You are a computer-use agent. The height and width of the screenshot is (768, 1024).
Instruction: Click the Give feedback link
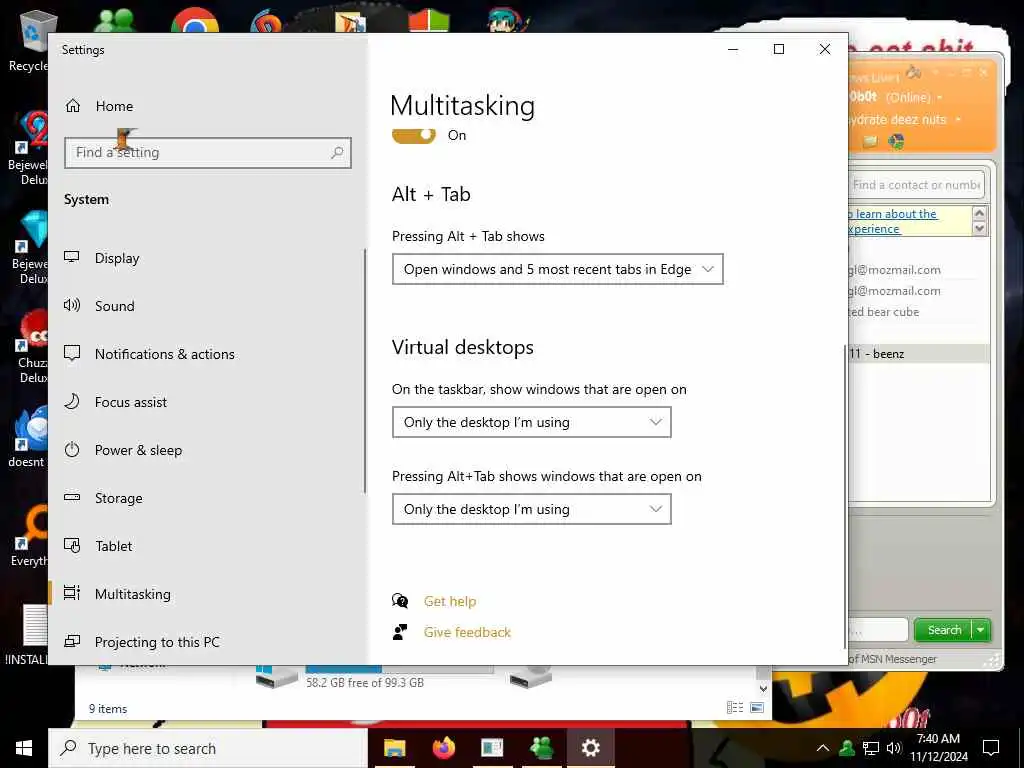point(467,632)
